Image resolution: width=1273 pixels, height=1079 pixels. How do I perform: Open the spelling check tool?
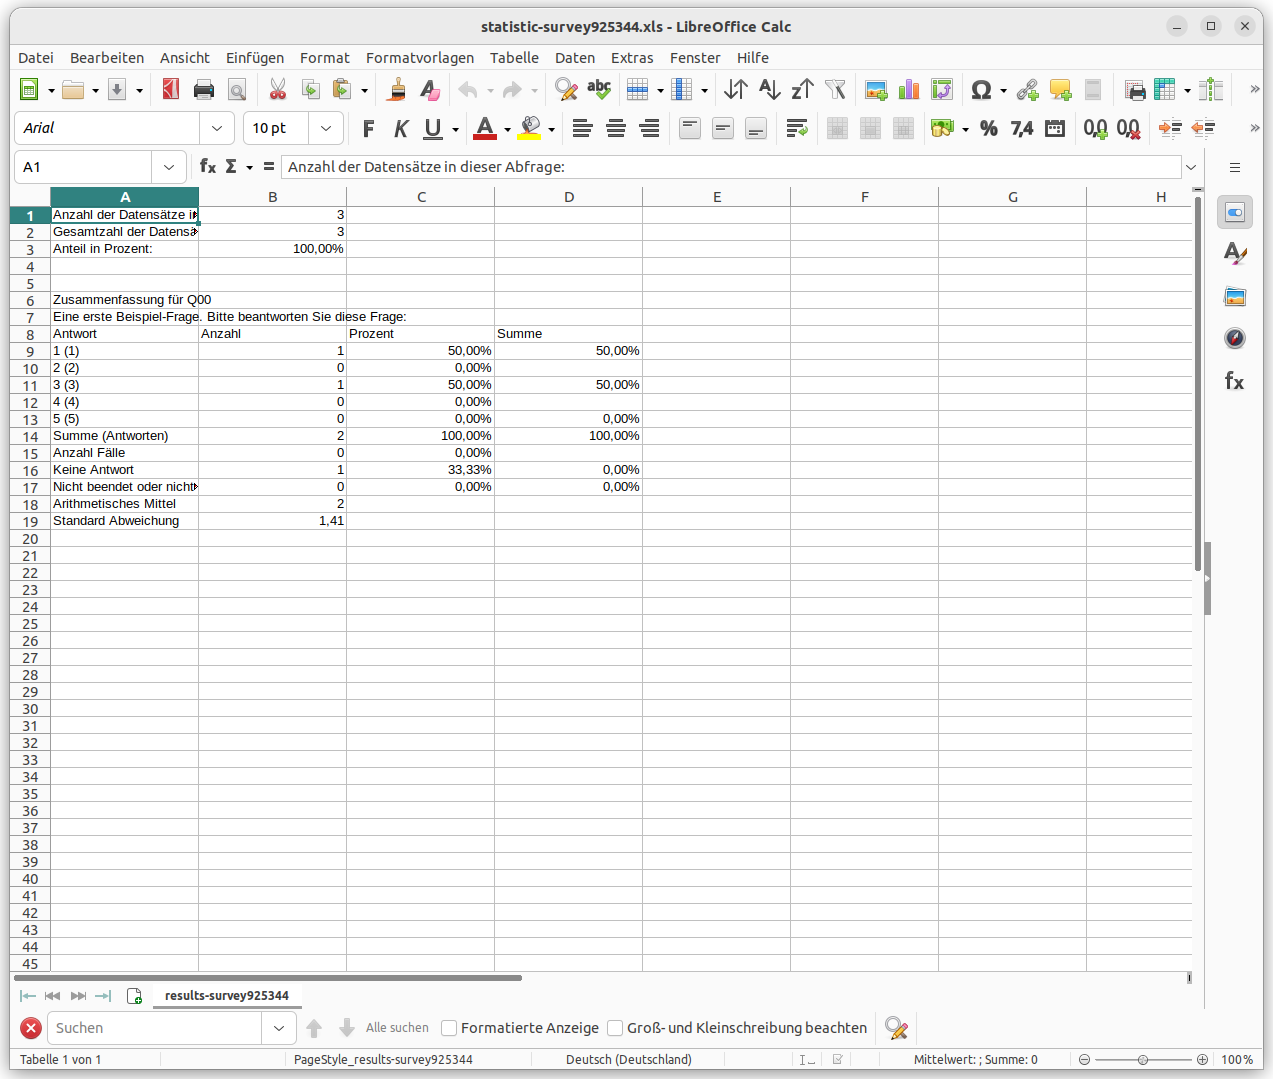click(599, 90)
